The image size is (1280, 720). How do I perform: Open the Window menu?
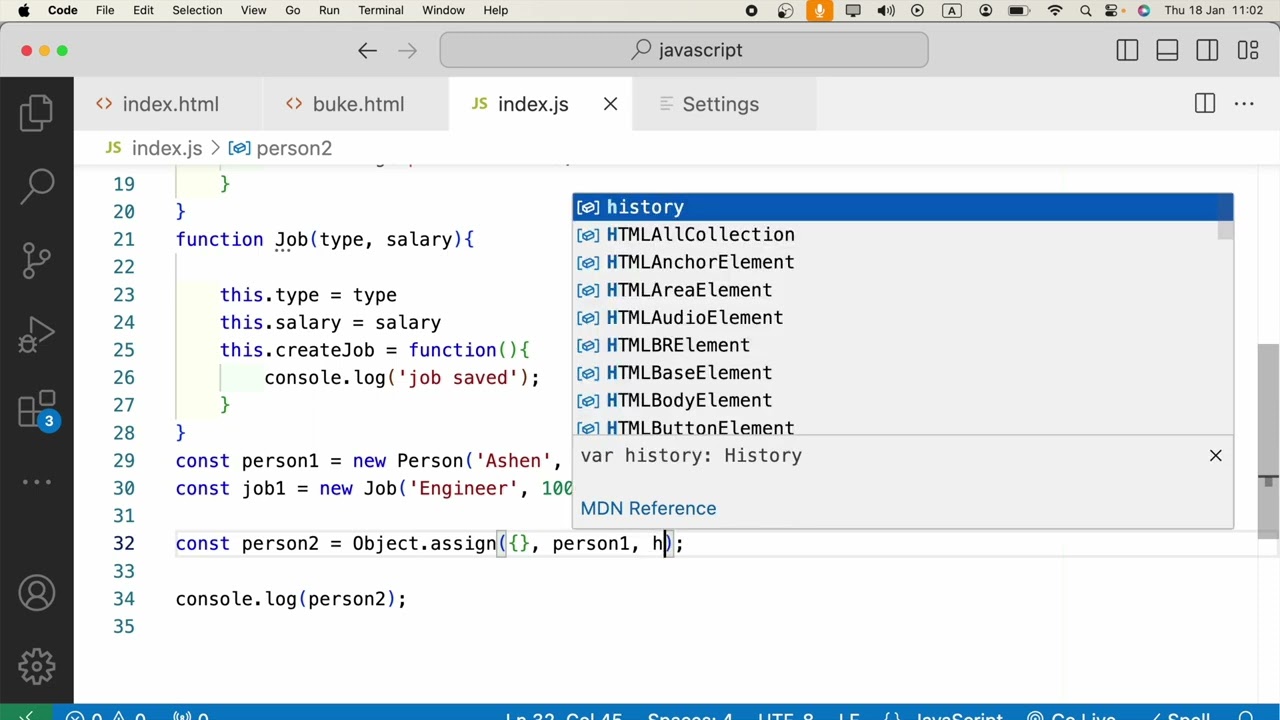(x=443, y=10)
